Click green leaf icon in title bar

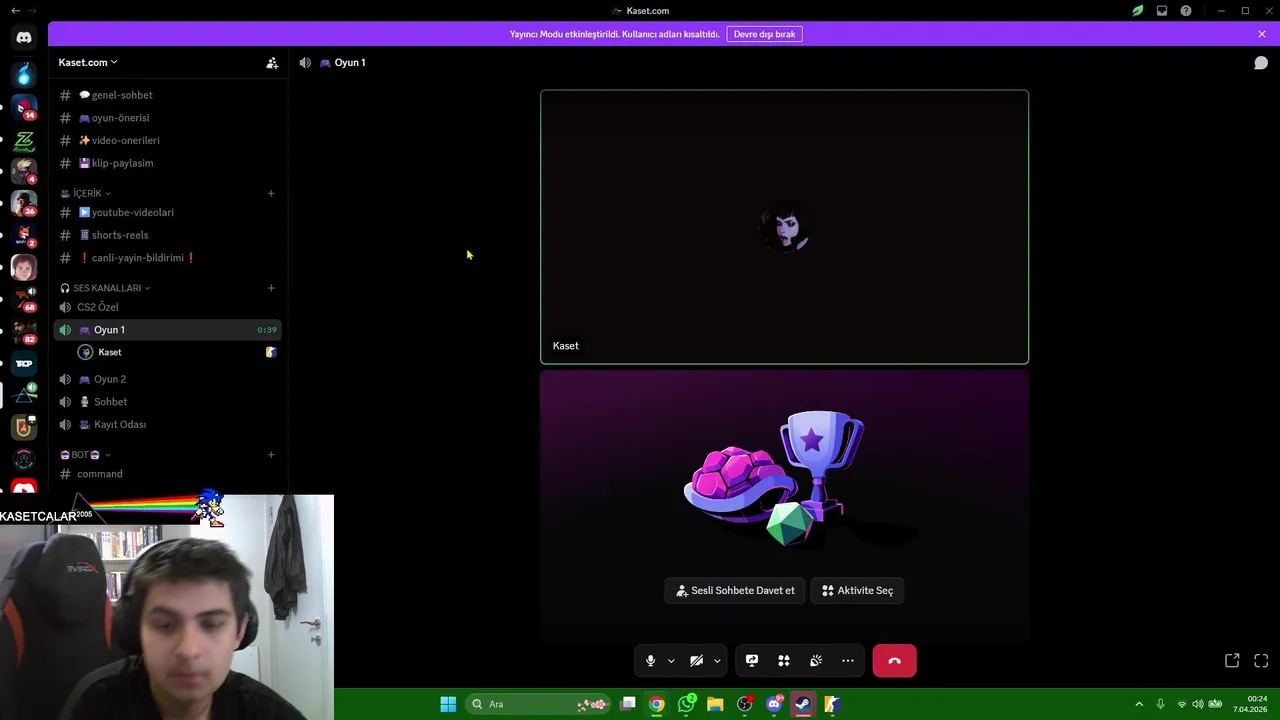pyautogui.click(x=1138, y=11)
